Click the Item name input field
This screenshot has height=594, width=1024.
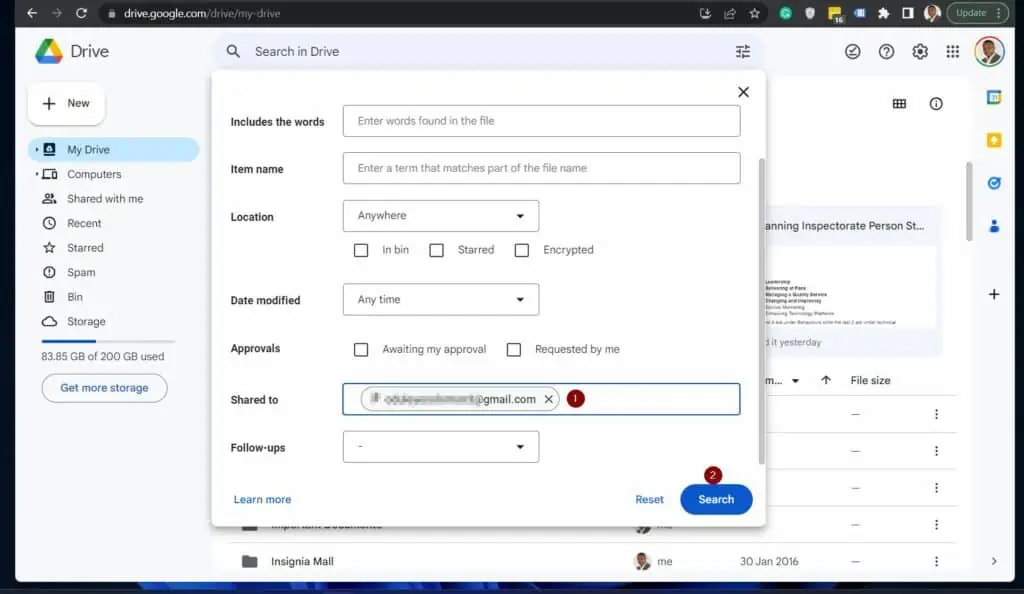coord(541,168)
